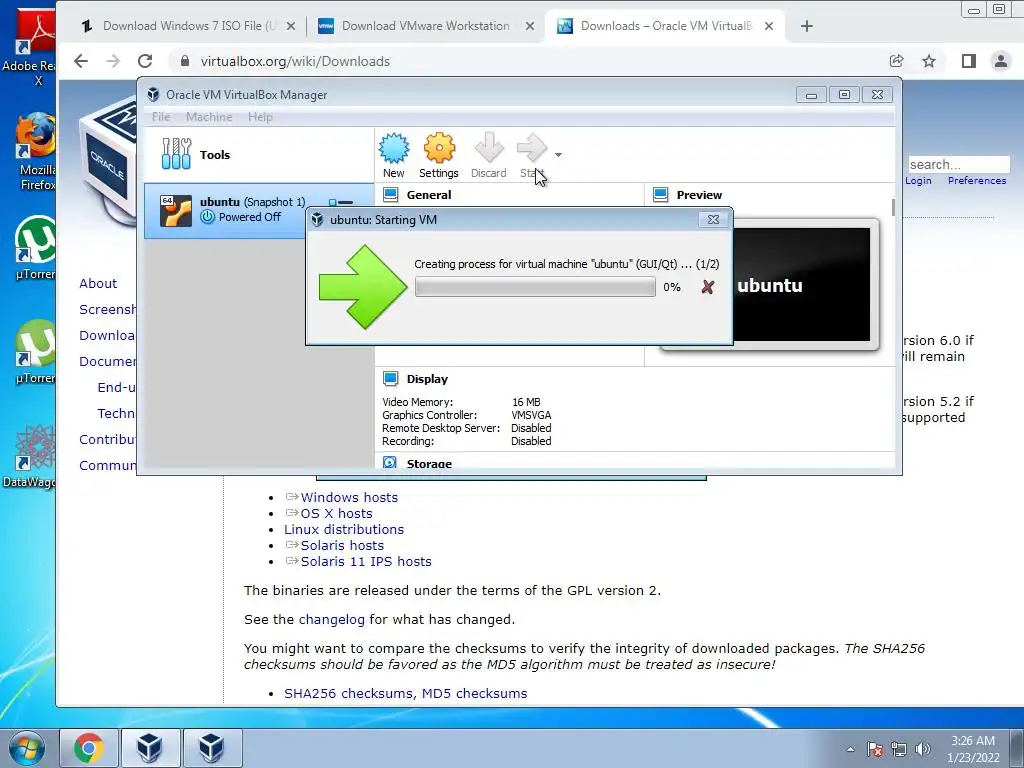Open Mozilla Firefox desktop shortcut
The width and height of the screenshot is (1024, 768).
click(x=37, y=152)
